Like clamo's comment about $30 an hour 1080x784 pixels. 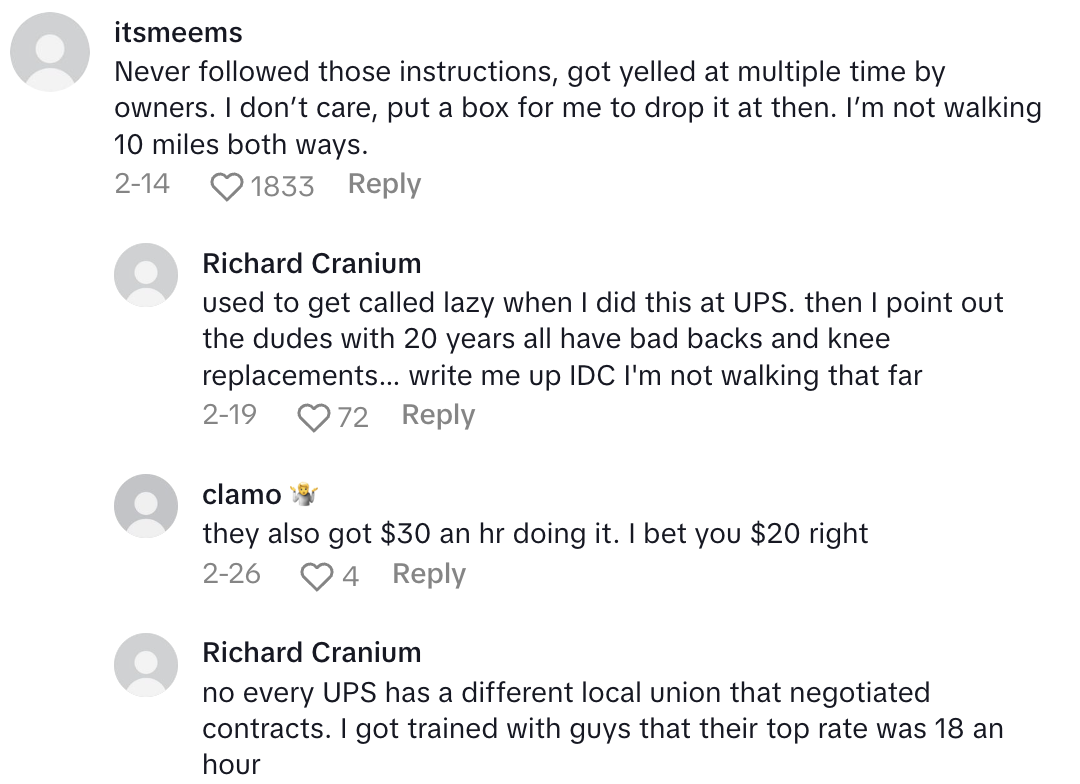[x=316, y=576]
